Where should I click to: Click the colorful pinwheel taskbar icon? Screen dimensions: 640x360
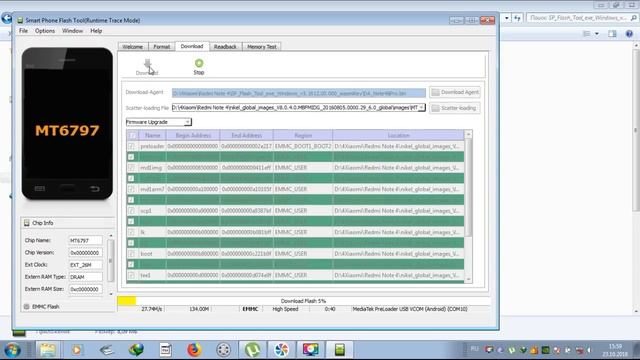coord(281,350)
